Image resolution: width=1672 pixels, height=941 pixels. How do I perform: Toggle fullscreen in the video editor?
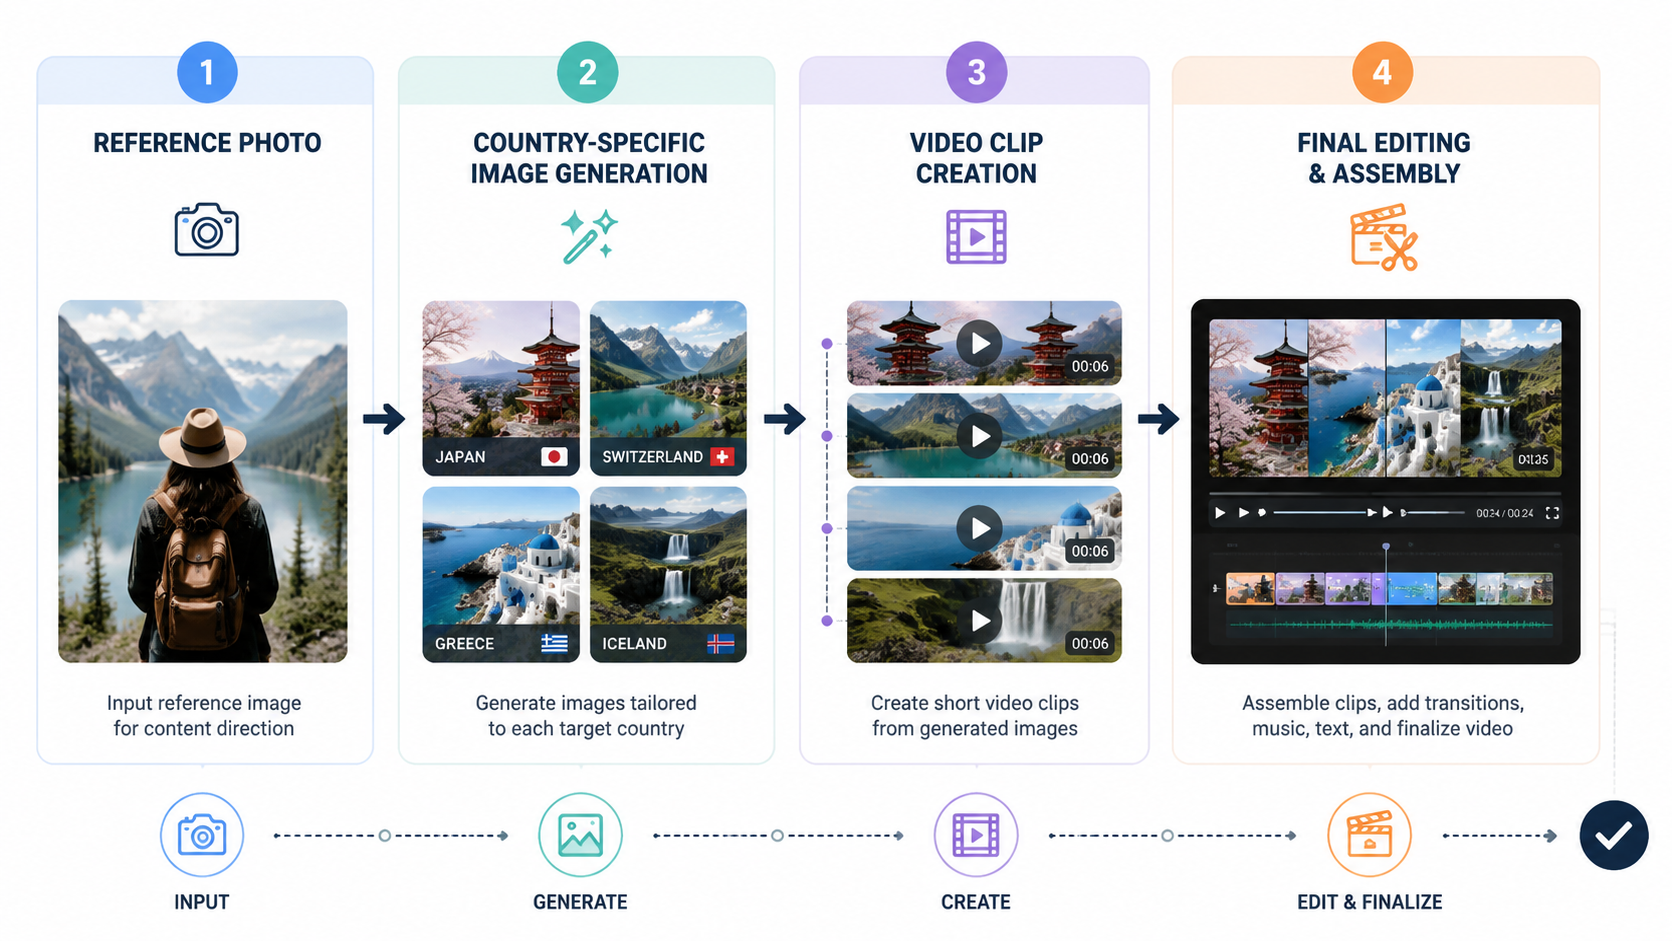pos(1552,513)
